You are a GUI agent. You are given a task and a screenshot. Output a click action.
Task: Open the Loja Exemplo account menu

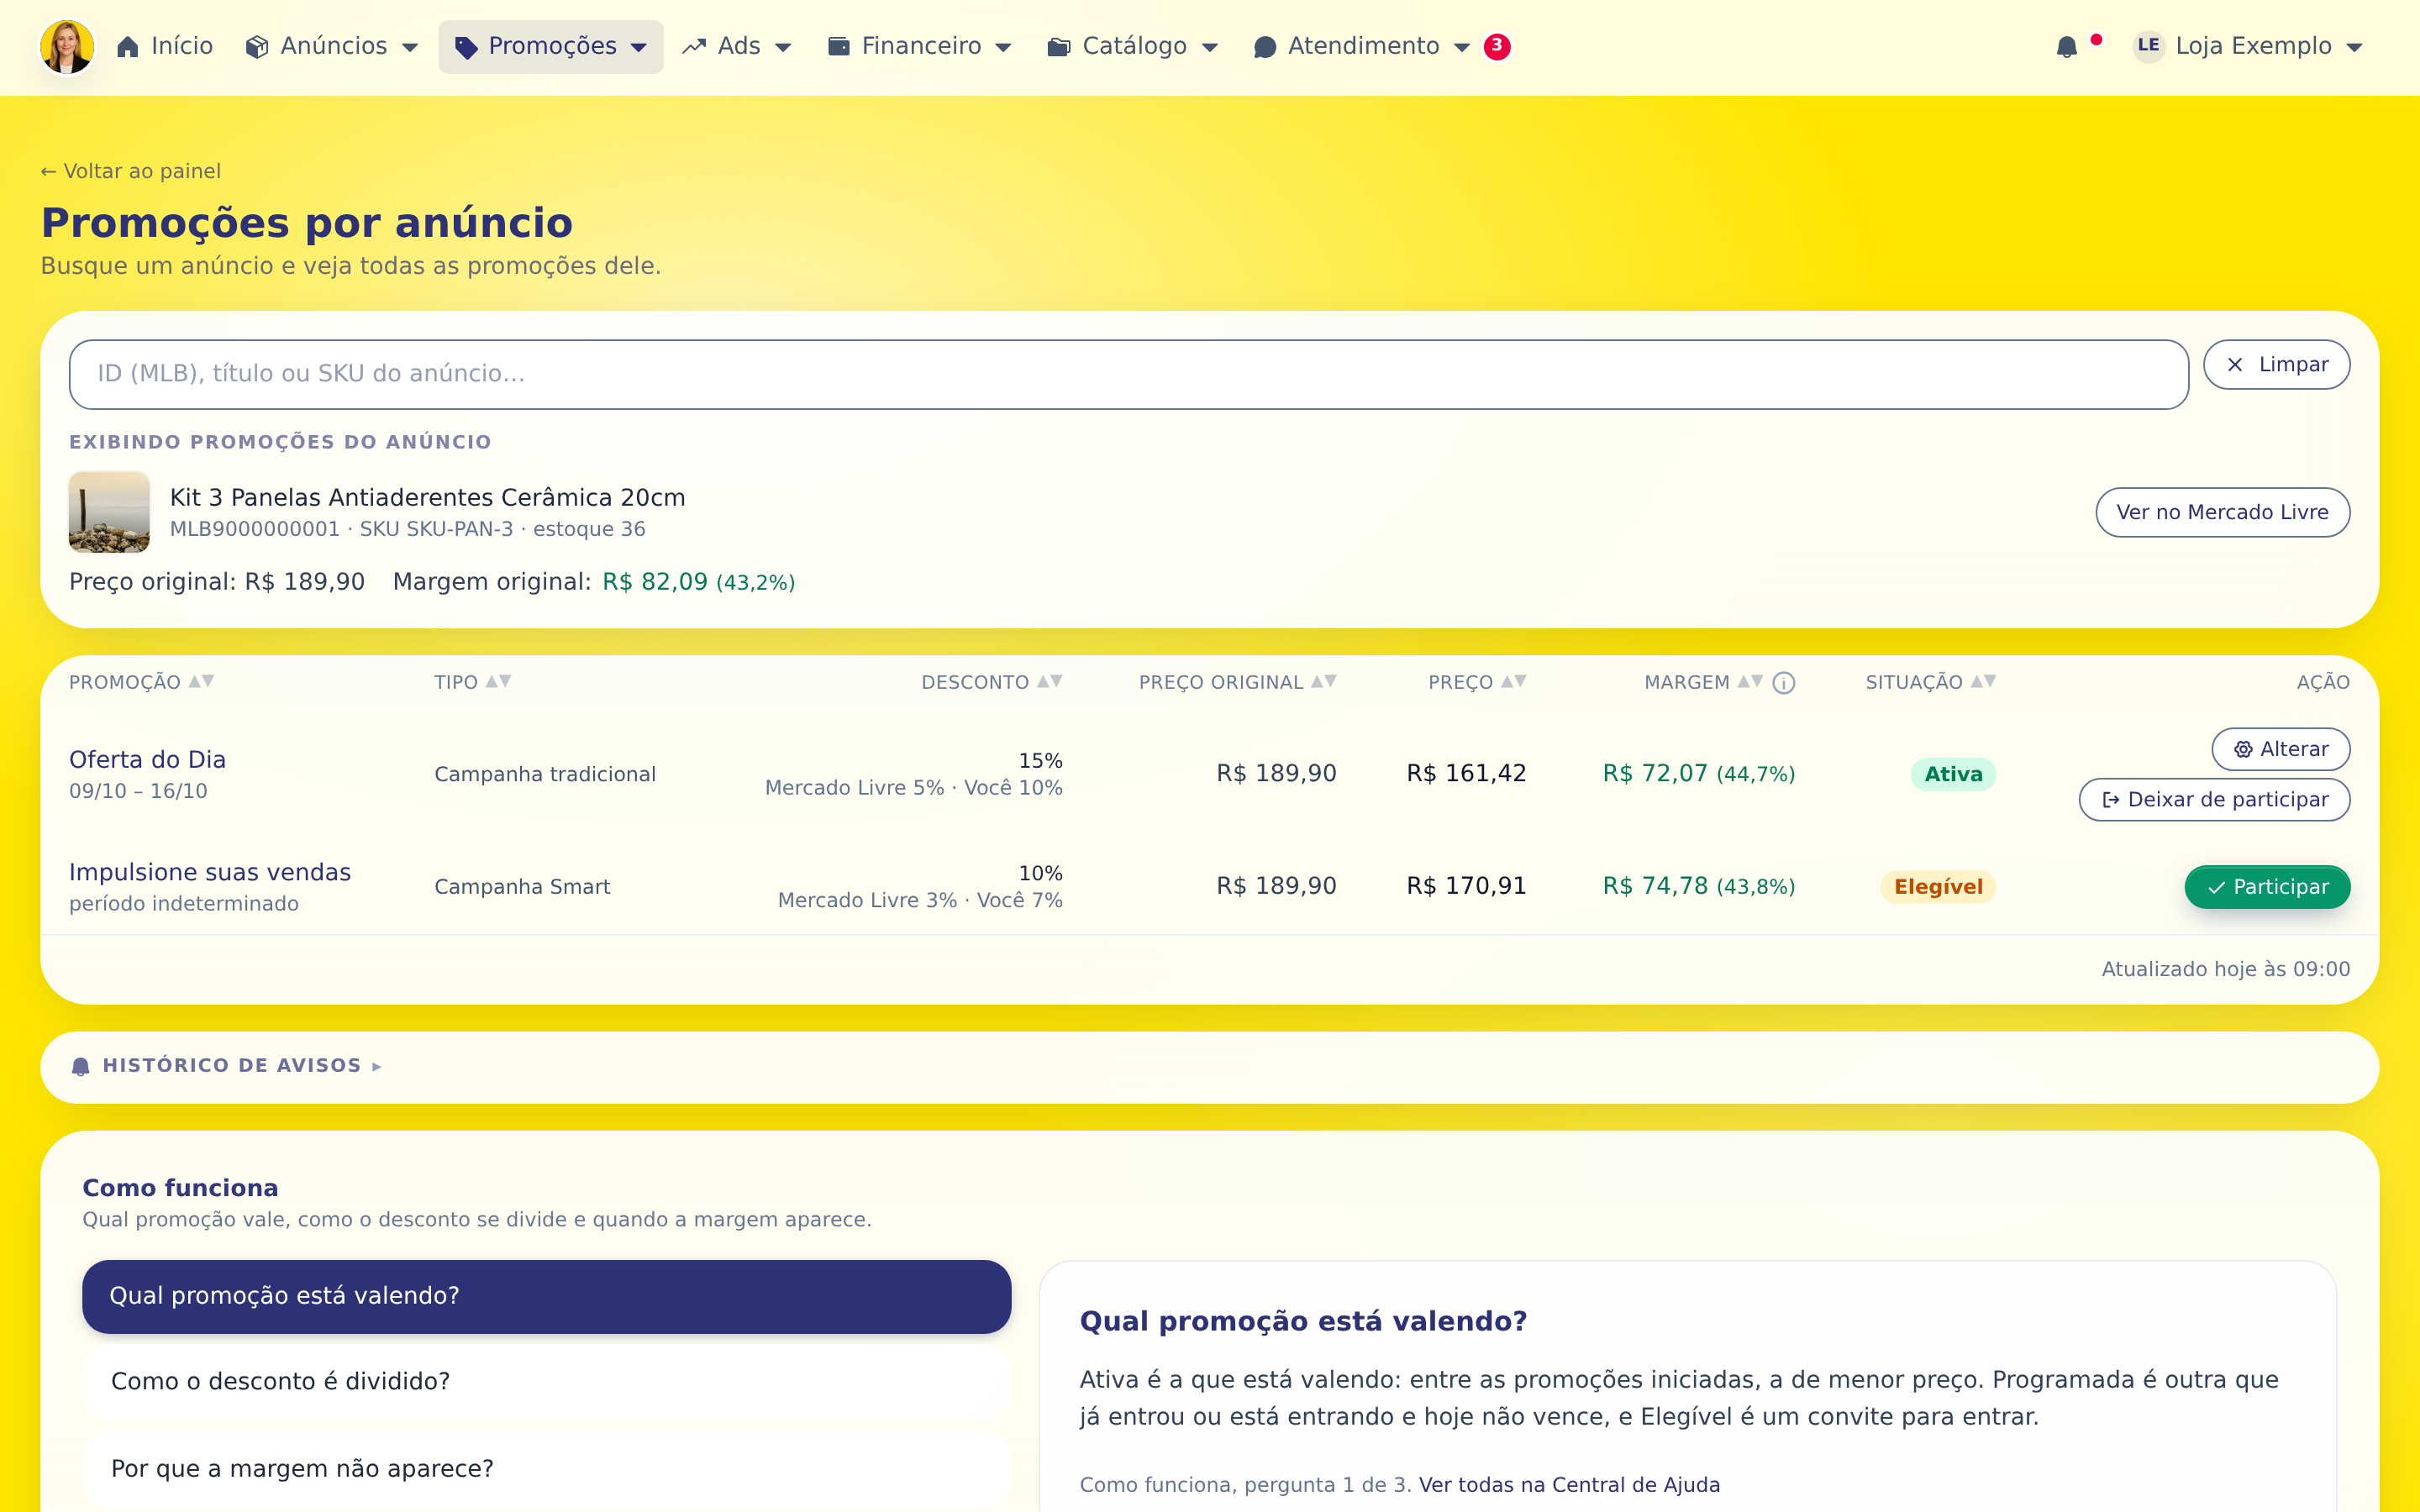[2248, 47]
